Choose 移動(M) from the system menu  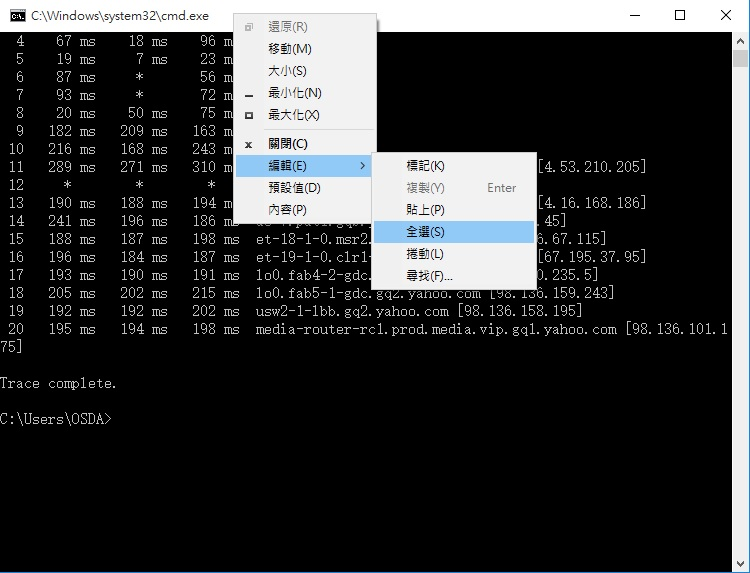coord(290,49)
